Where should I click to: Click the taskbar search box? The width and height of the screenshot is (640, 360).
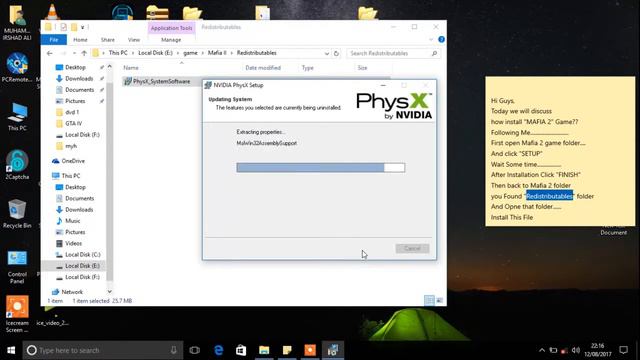pyautogui.click(x=103, y=350)
